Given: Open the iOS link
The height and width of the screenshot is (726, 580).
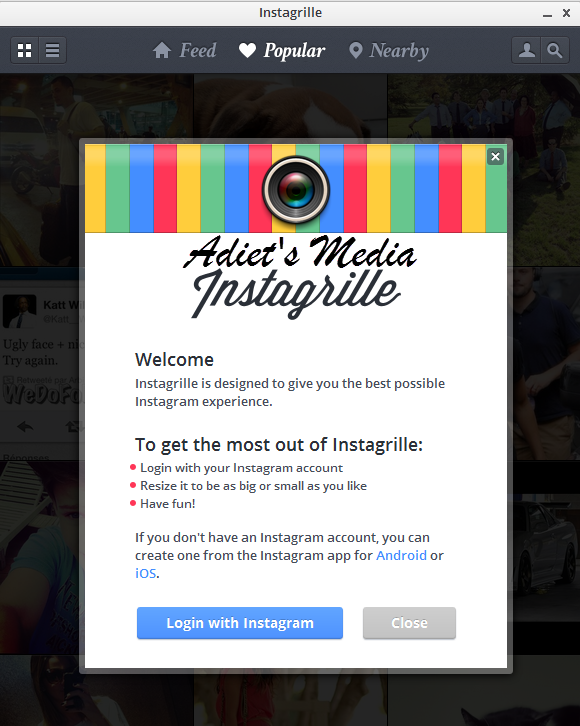Looking at the screenshot, I should point(145,573).
